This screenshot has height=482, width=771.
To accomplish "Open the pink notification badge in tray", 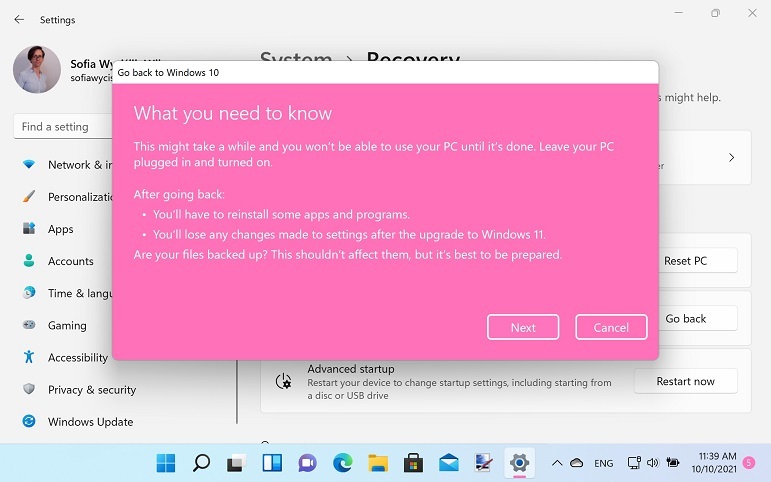I will click(749, 462).
